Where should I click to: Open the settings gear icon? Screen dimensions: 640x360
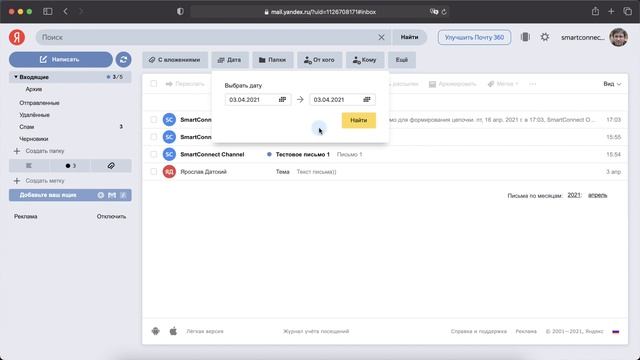(545, 37)
